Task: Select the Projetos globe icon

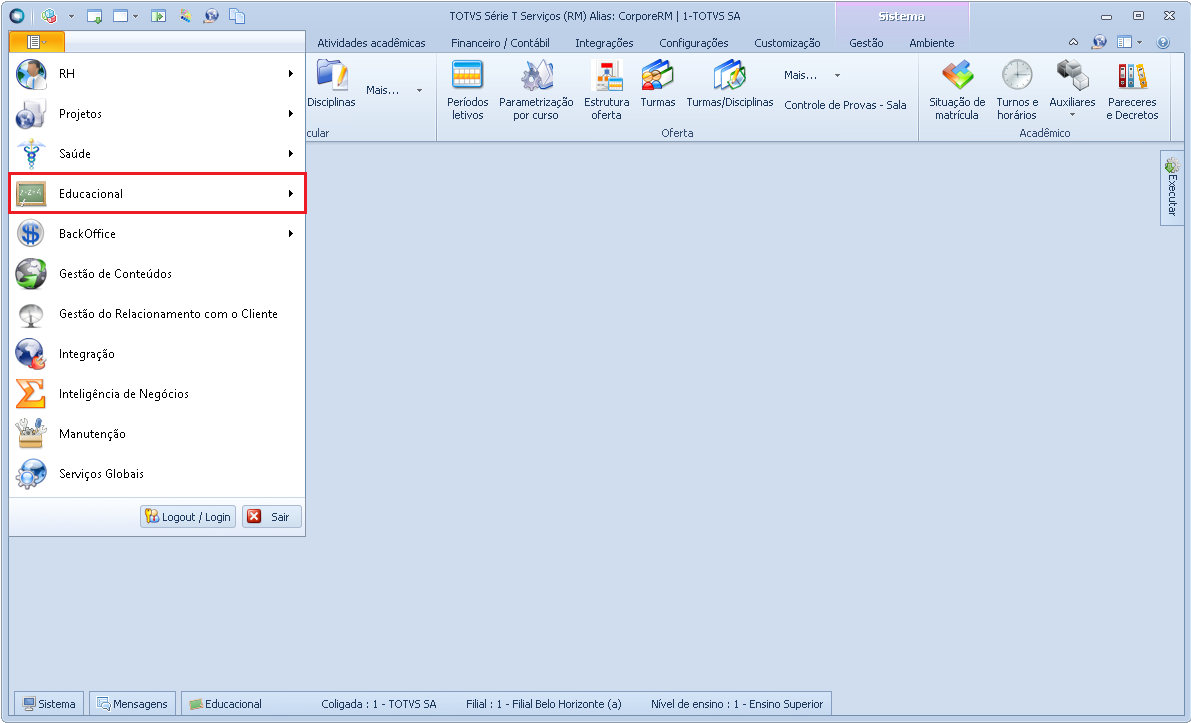Action: pos(31,114)
